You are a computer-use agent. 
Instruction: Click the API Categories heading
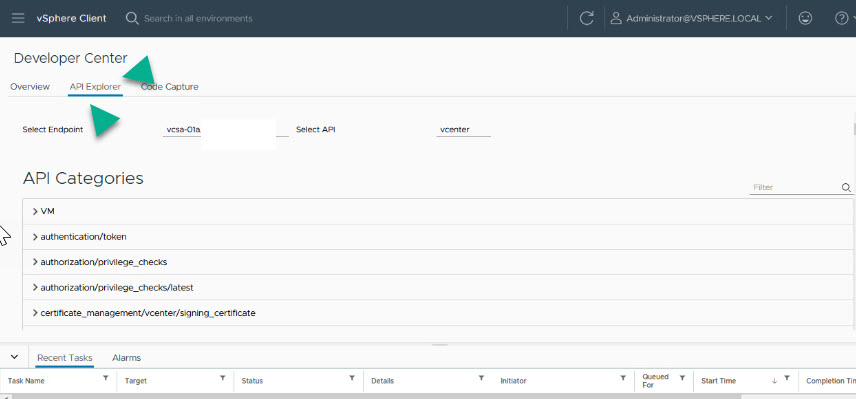click(83, 178)
